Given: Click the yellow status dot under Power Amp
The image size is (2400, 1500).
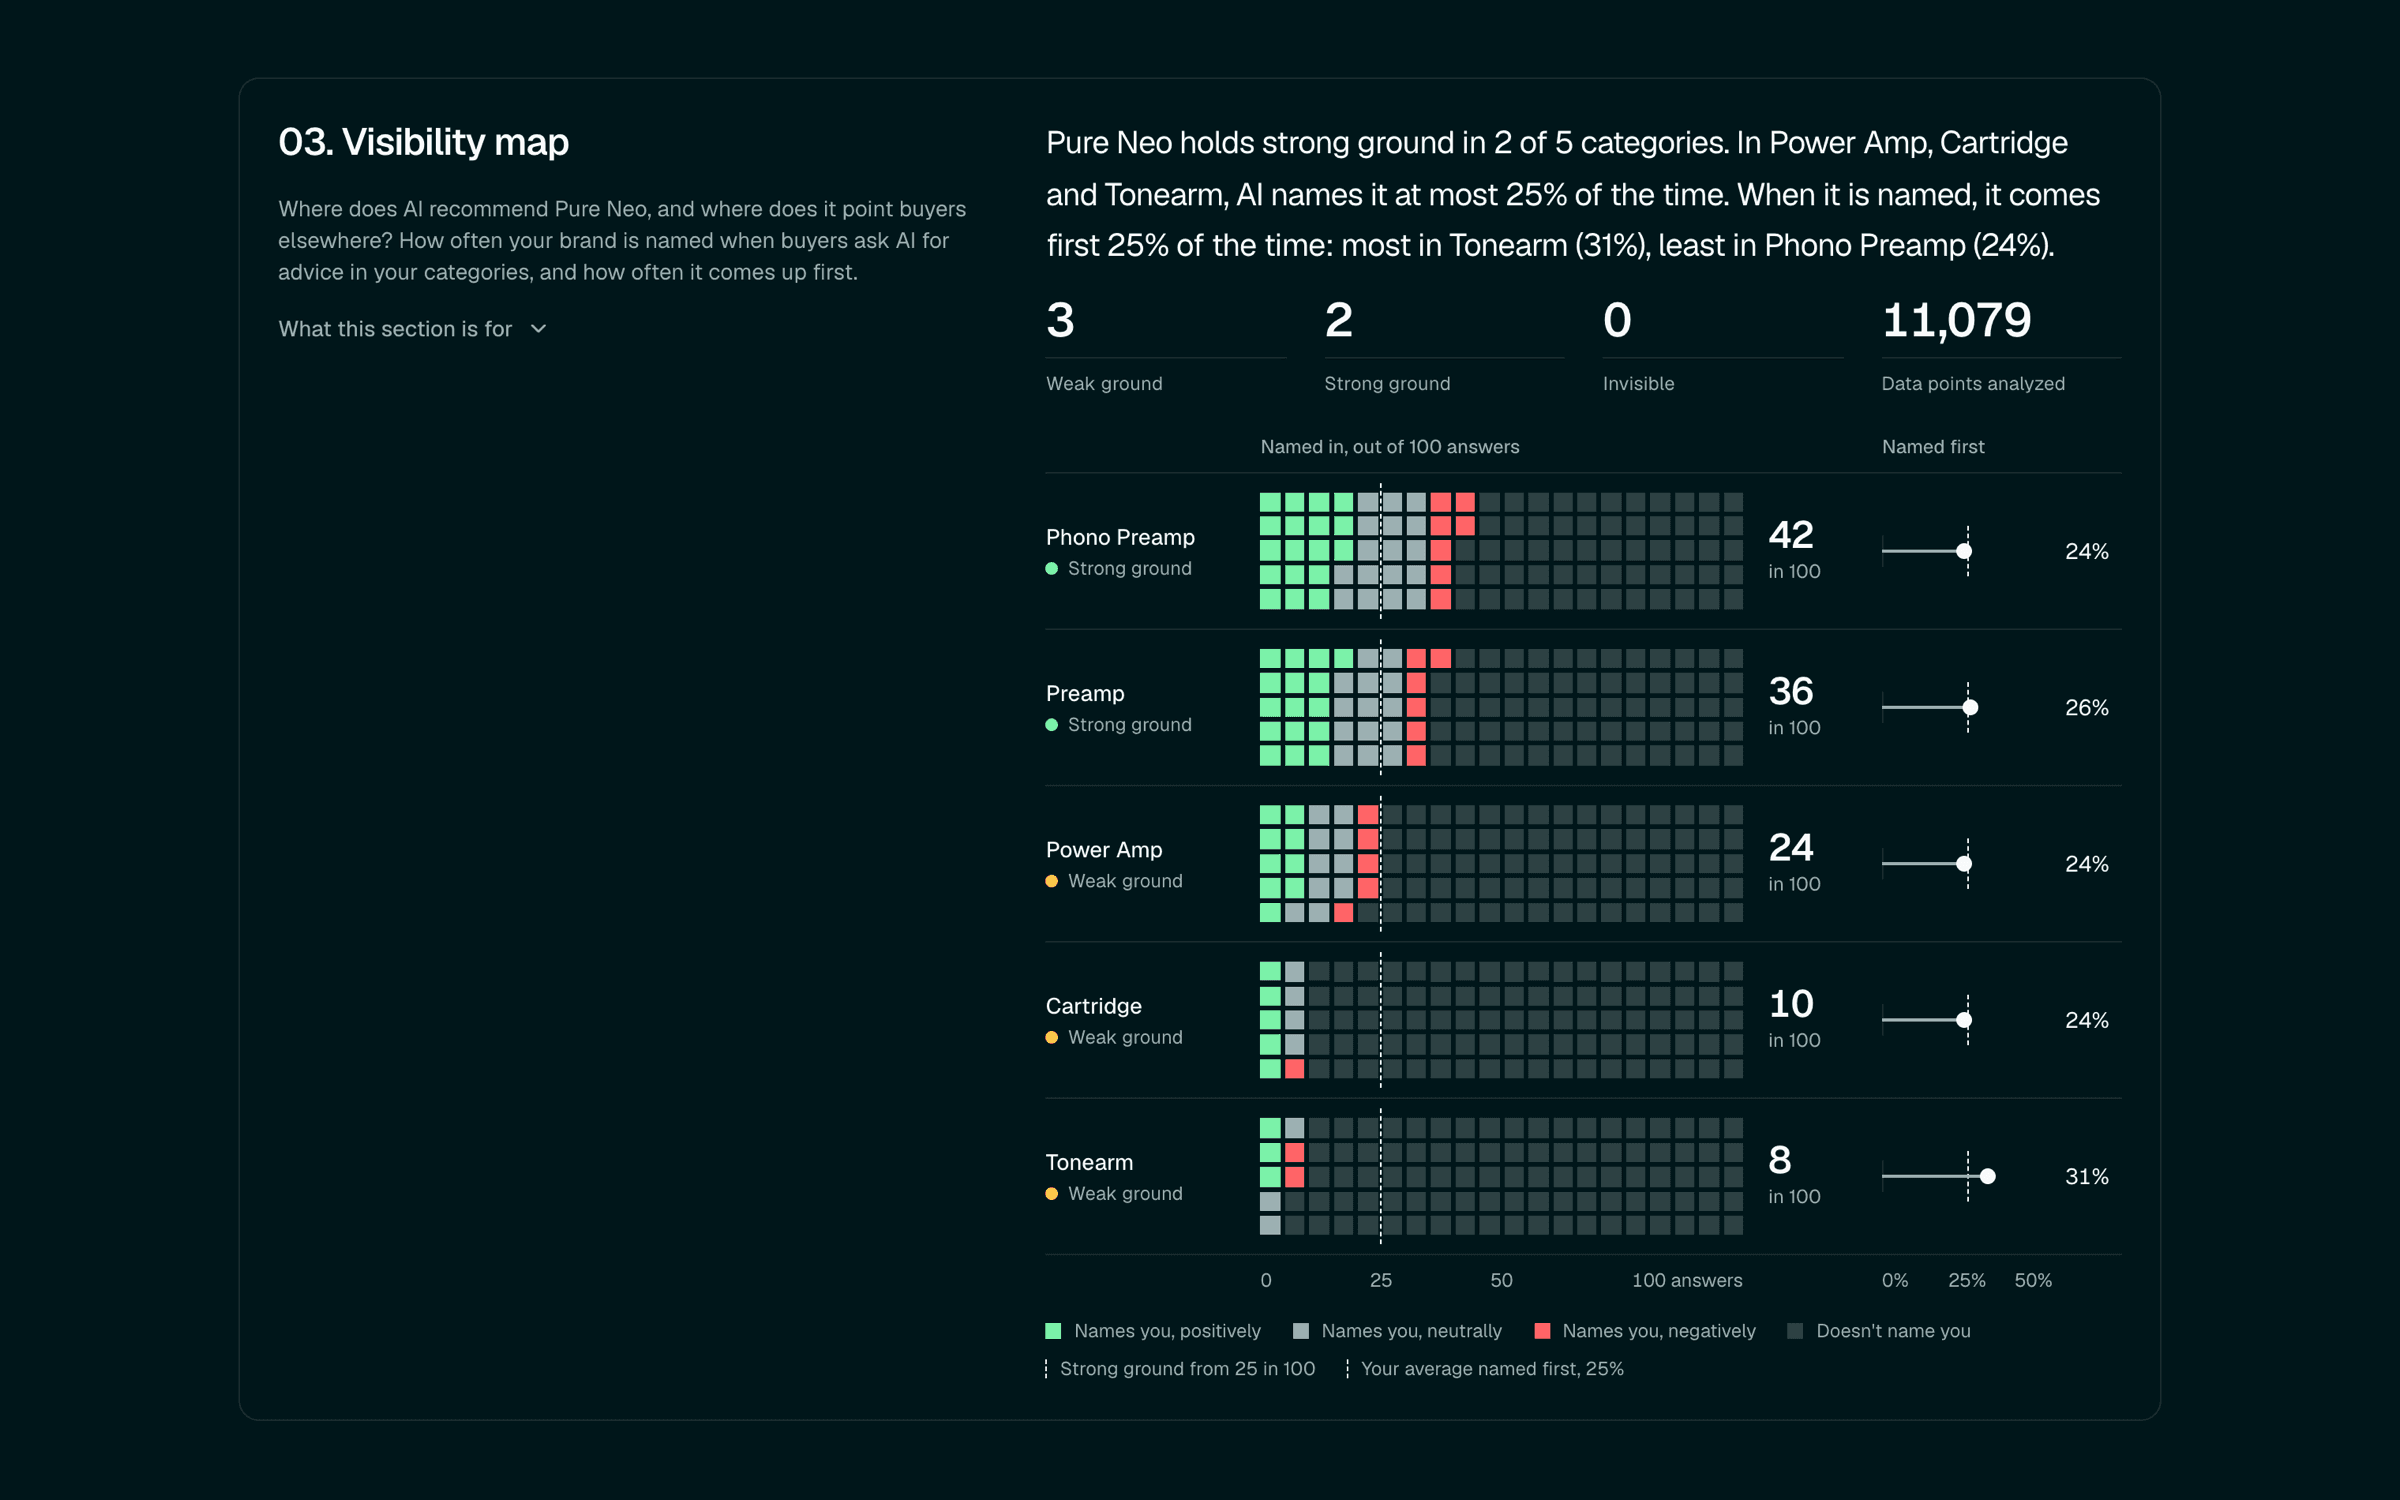Looking at the screenshot, I should [x=1052, y=881].
